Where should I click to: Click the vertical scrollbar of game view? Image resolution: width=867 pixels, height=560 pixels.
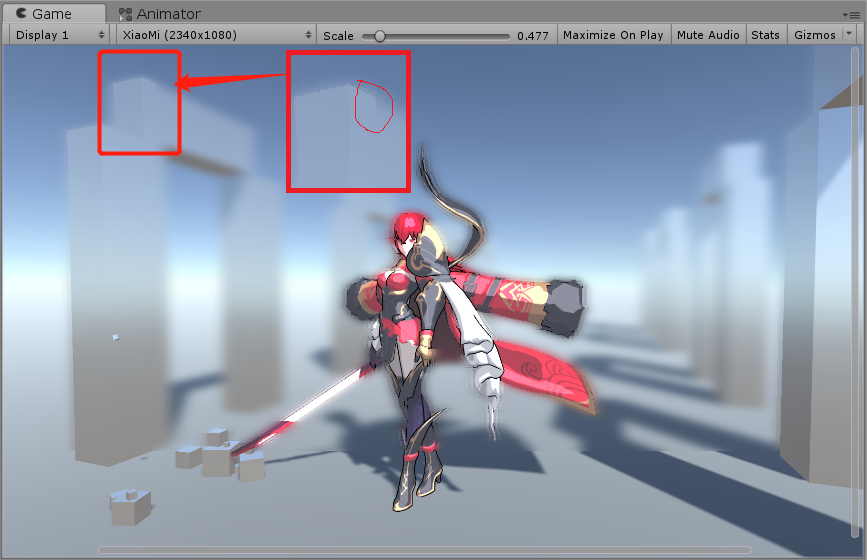tap(855, 293)
